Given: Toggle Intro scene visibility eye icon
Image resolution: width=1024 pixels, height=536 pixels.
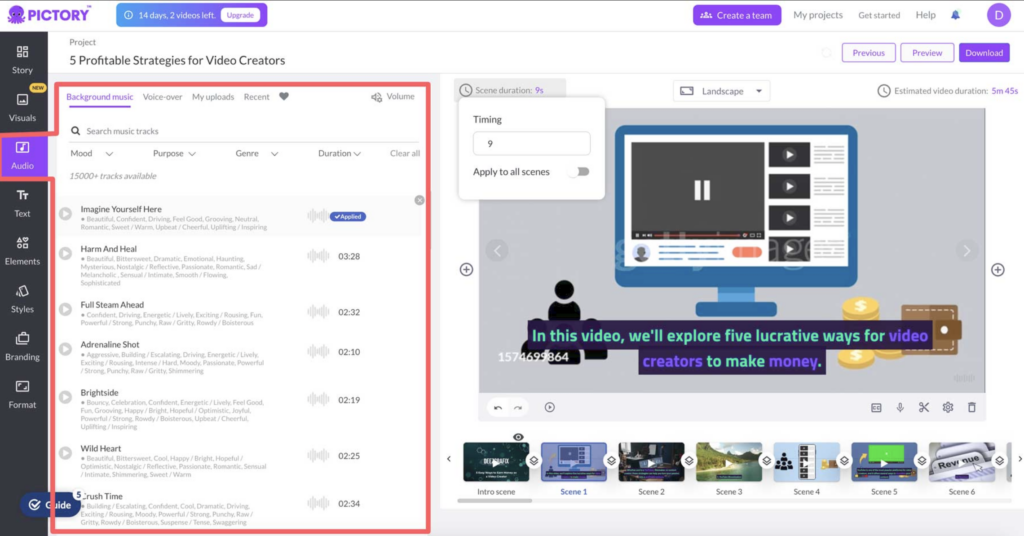Looking at the screenshot, I should 518,437.
